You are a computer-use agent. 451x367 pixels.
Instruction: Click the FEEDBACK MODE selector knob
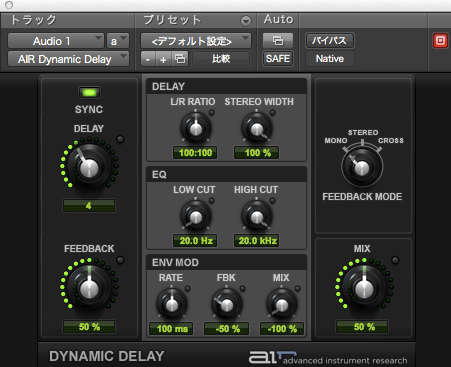pyautogui.click(x=362, y=168)
